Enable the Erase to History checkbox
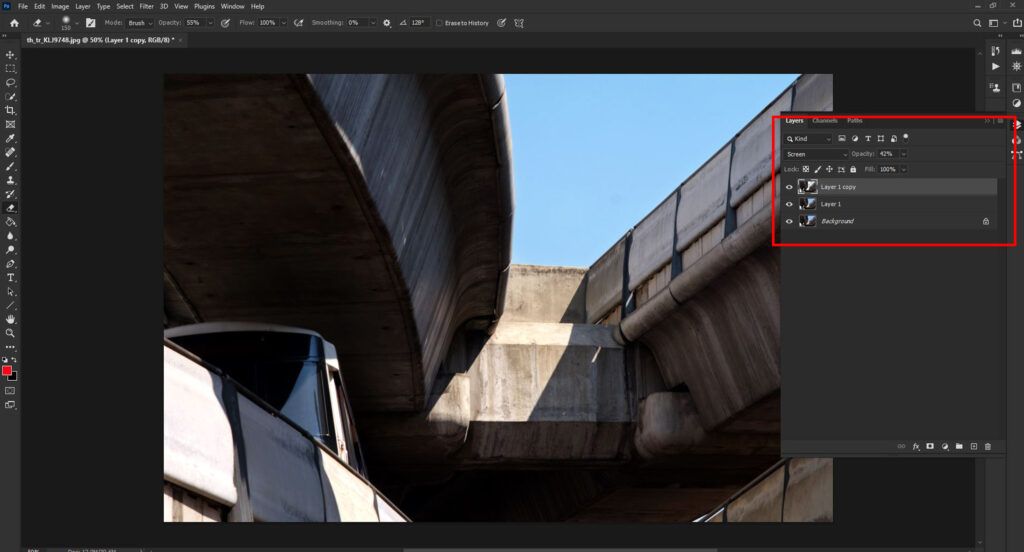 440,22
